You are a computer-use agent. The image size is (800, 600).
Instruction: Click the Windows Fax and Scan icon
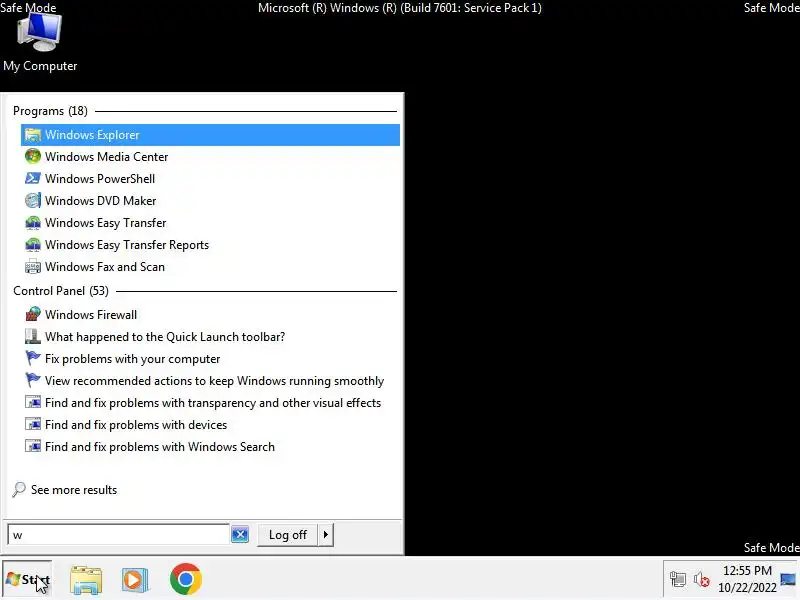click(33, 266)
